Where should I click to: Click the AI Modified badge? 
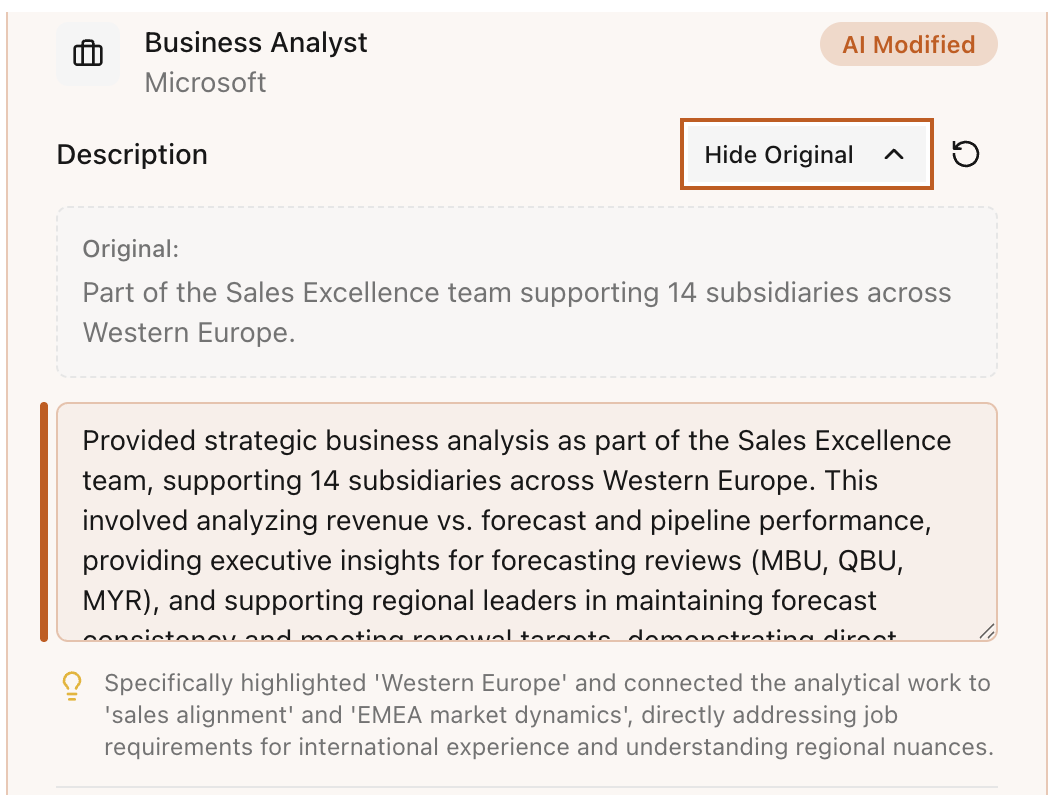[908, 45]
